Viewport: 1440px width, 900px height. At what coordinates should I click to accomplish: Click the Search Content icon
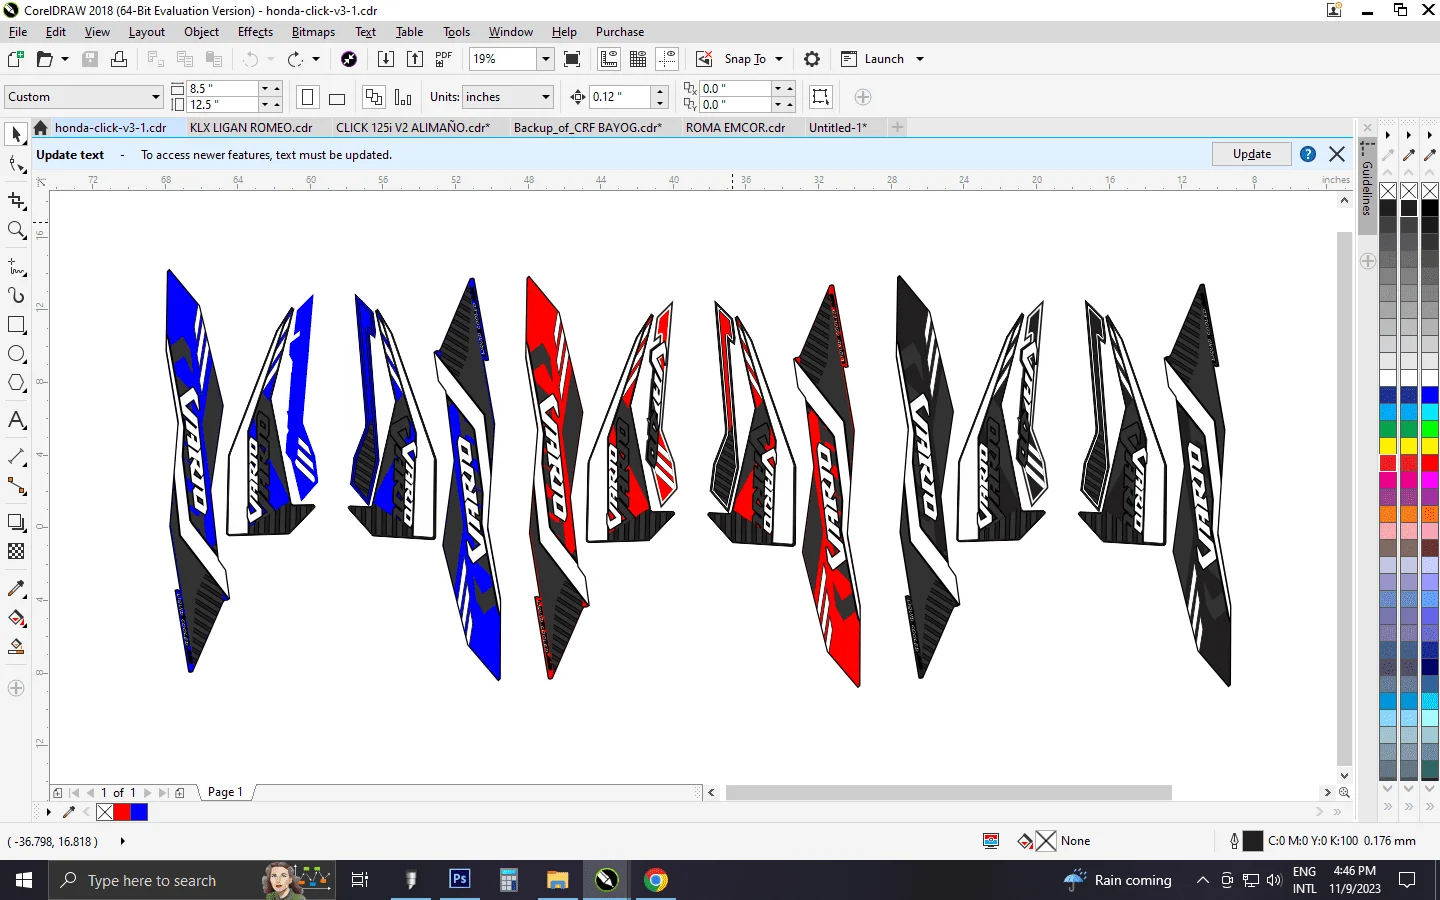(349, 59)
